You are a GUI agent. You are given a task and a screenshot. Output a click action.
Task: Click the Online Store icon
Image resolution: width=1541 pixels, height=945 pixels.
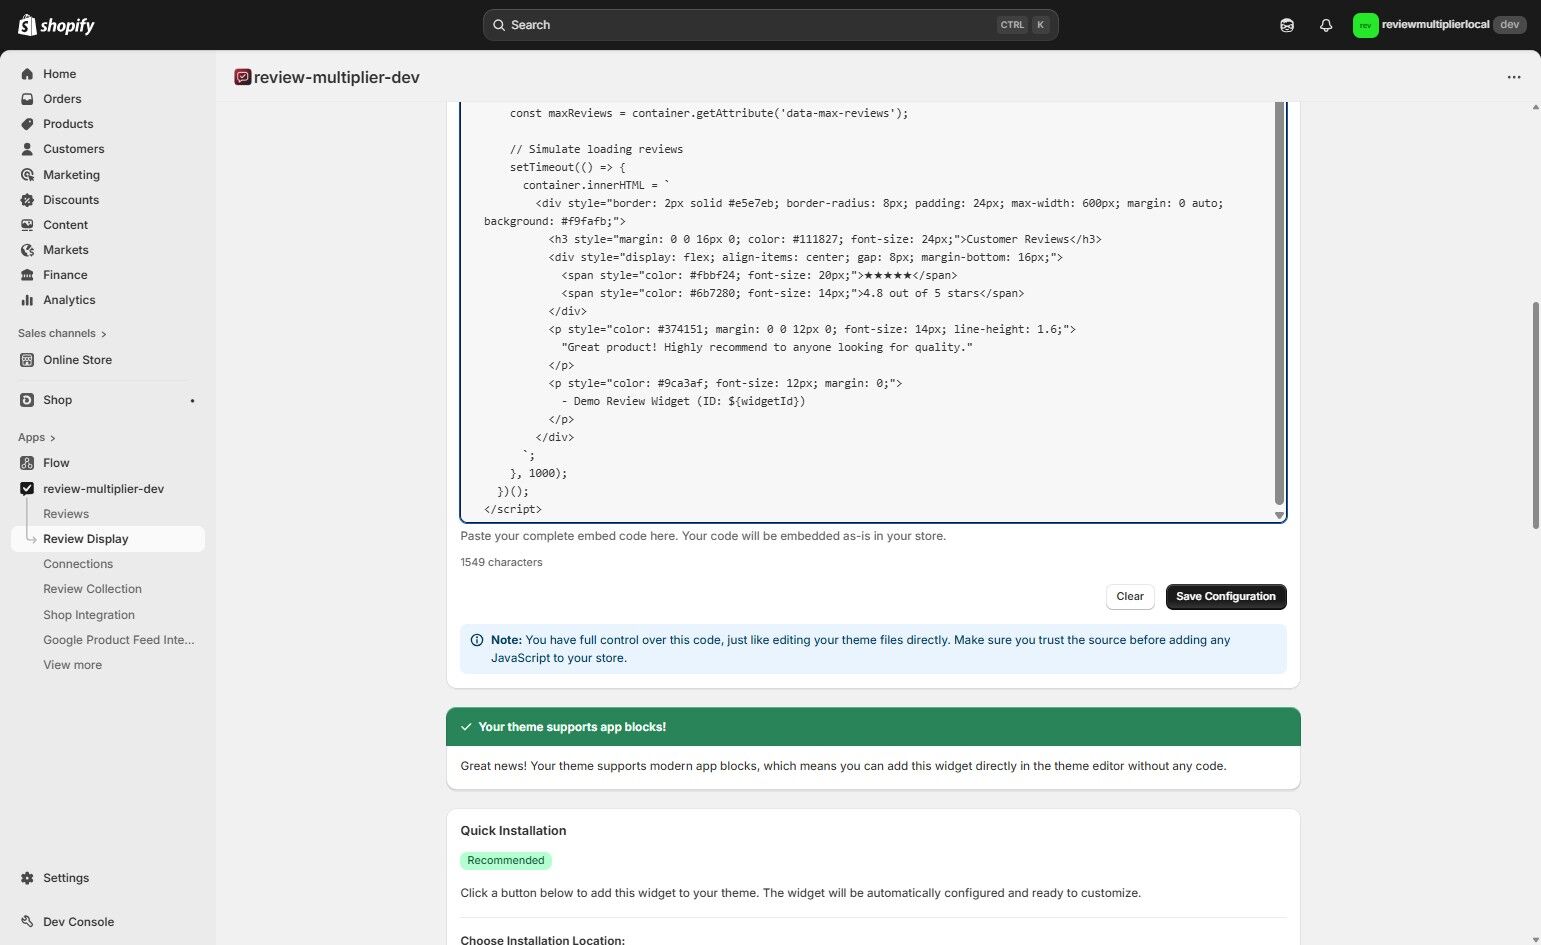[x=27, y=360]
